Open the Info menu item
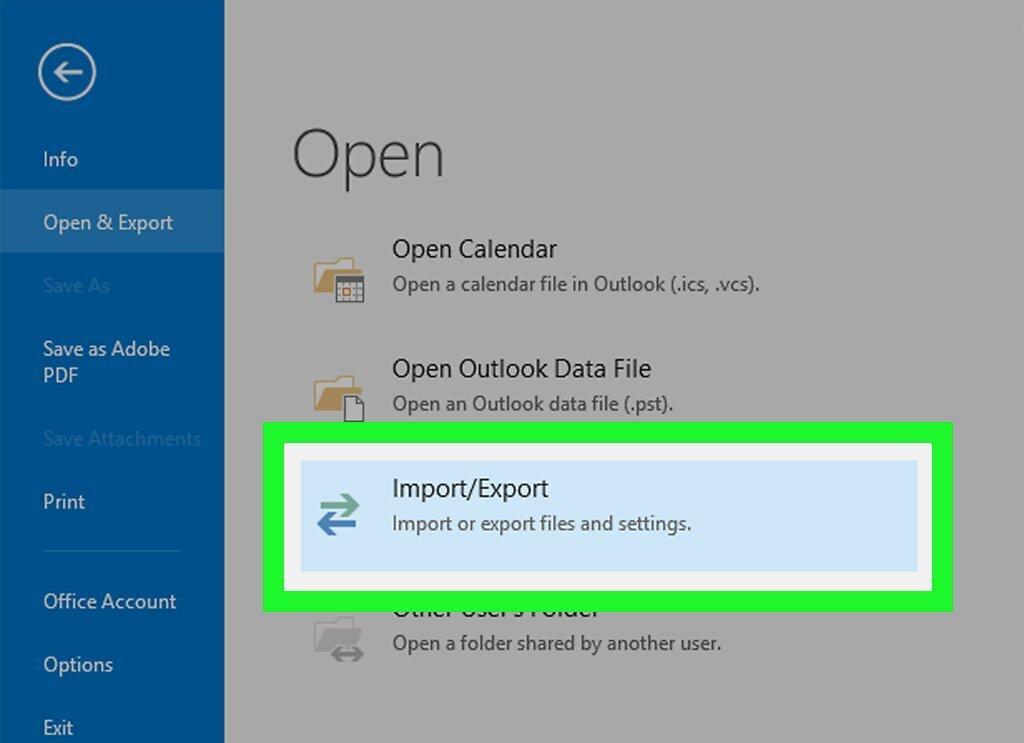 coord(61,159)
